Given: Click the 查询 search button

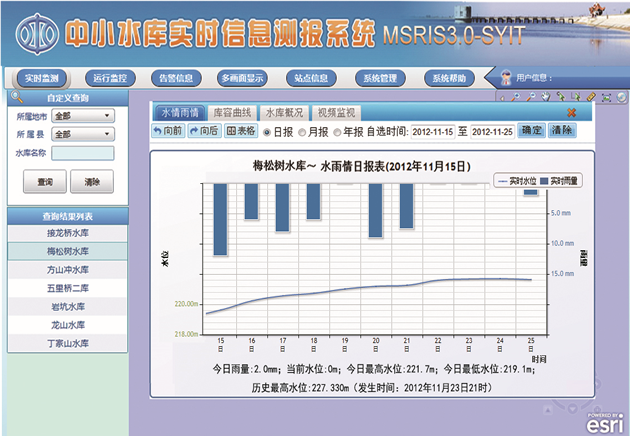Looking at the screenshot, I should 45,182.
